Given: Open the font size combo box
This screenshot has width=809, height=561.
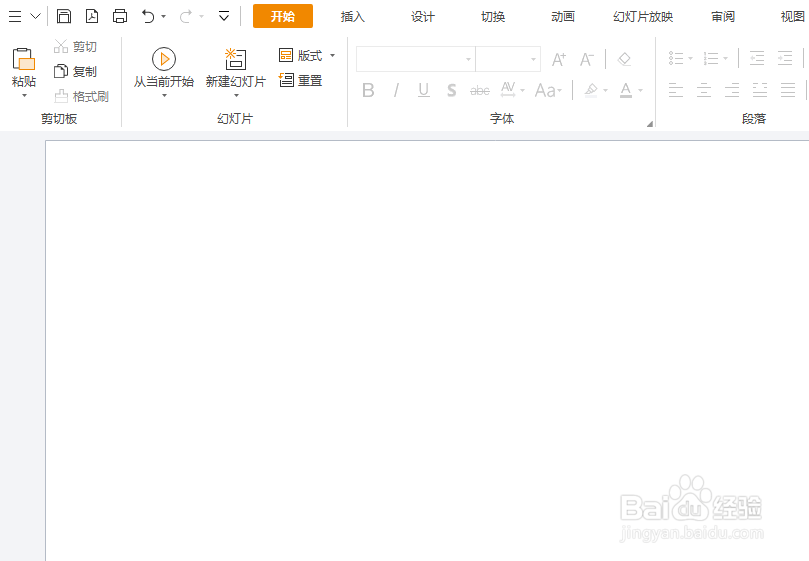Looking at the screenshot, I should (508, 59).
